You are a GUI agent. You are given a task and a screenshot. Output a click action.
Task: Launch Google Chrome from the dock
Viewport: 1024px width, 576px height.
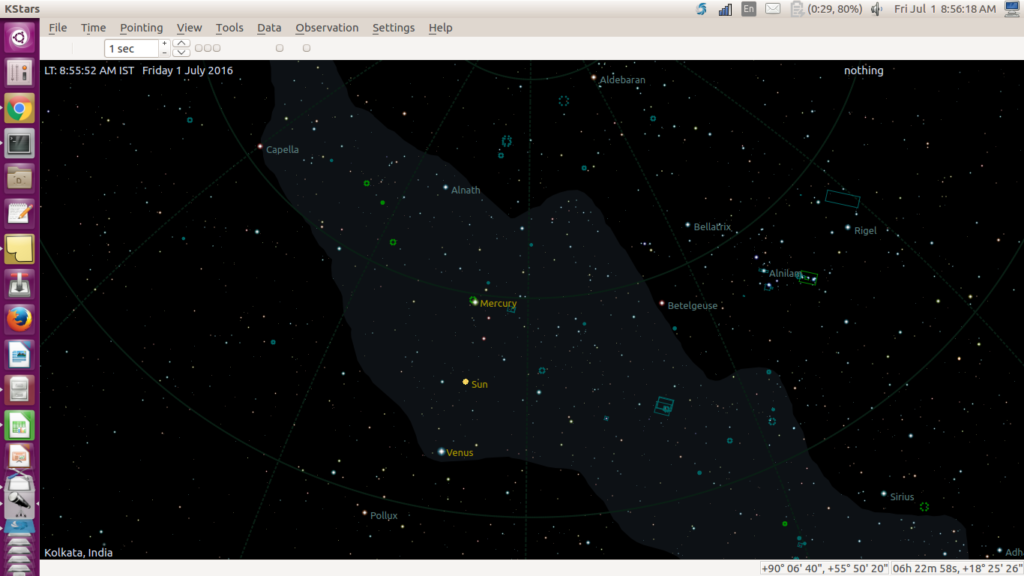coord(19,109)
